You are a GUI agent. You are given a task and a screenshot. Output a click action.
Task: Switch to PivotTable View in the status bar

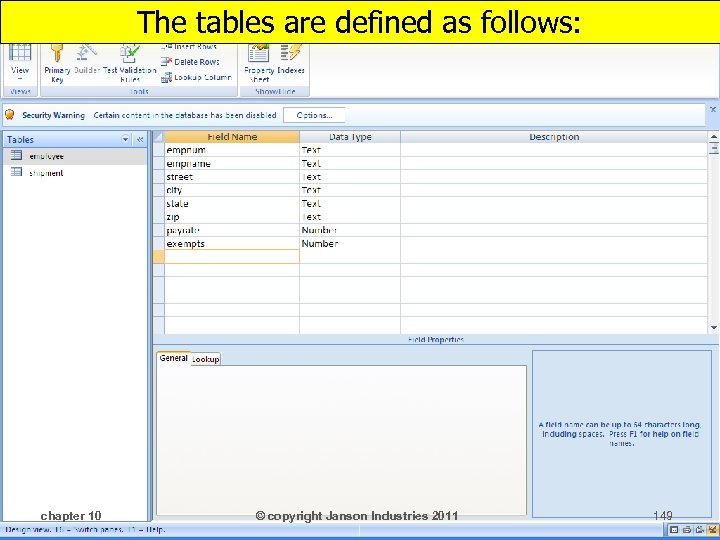tap(687, 529)
